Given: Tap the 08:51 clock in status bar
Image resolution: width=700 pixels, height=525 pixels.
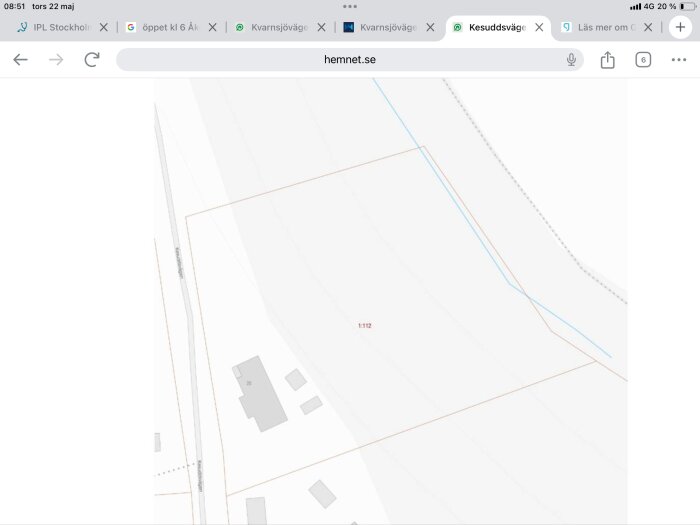Looking at the screenshot, I should [x=14, y=6].
